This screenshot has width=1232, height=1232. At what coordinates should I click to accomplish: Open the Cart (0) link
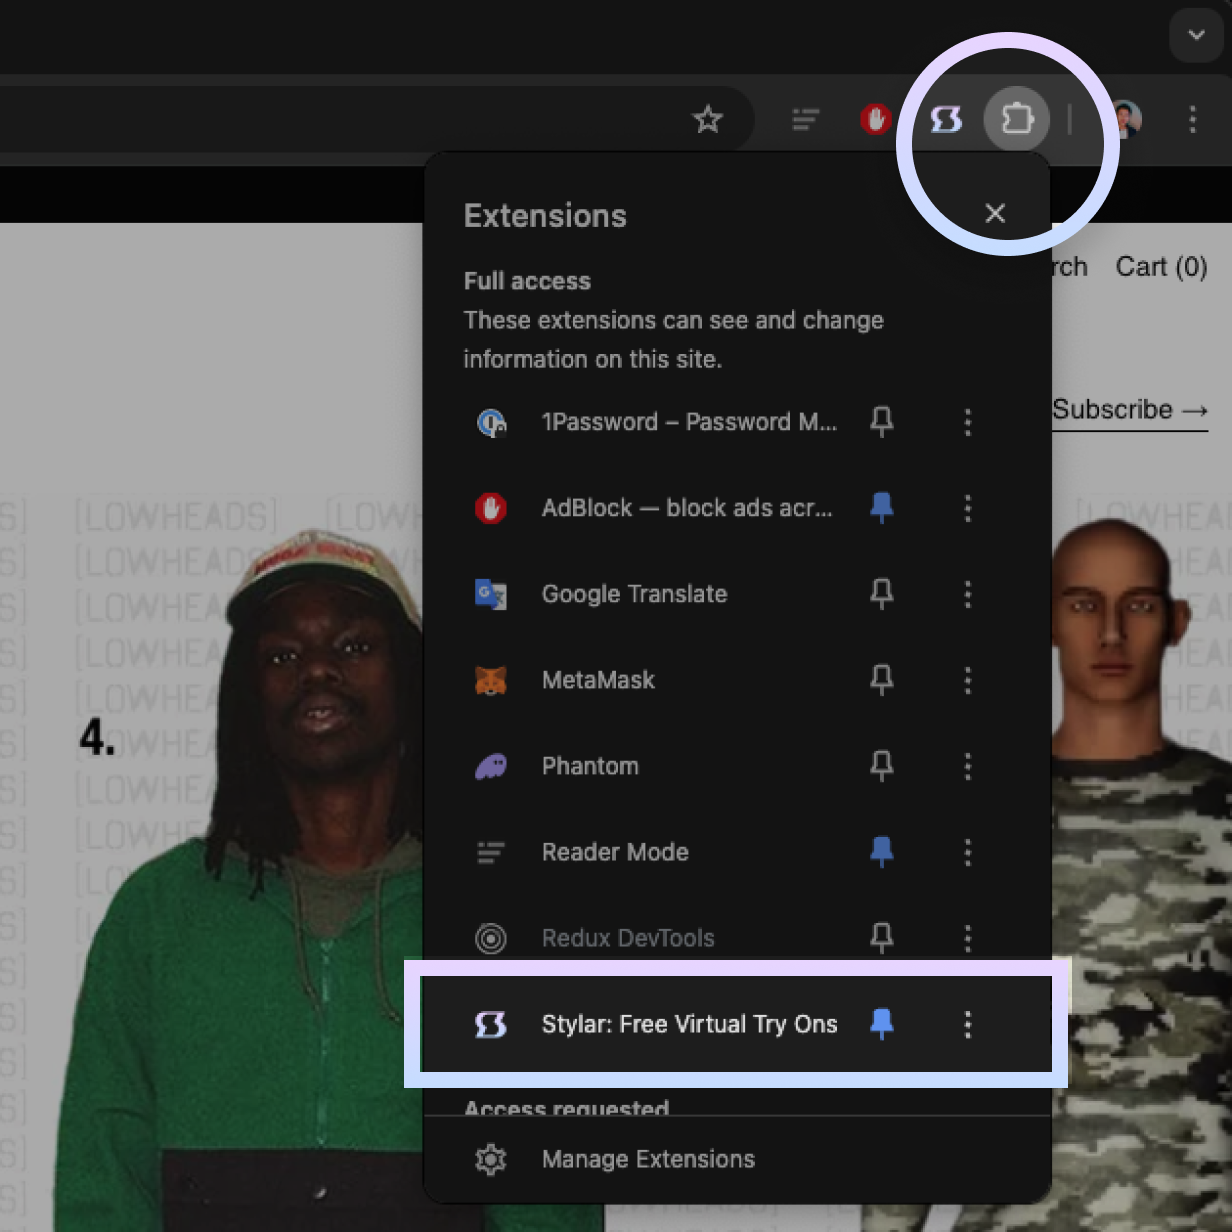1161,267
